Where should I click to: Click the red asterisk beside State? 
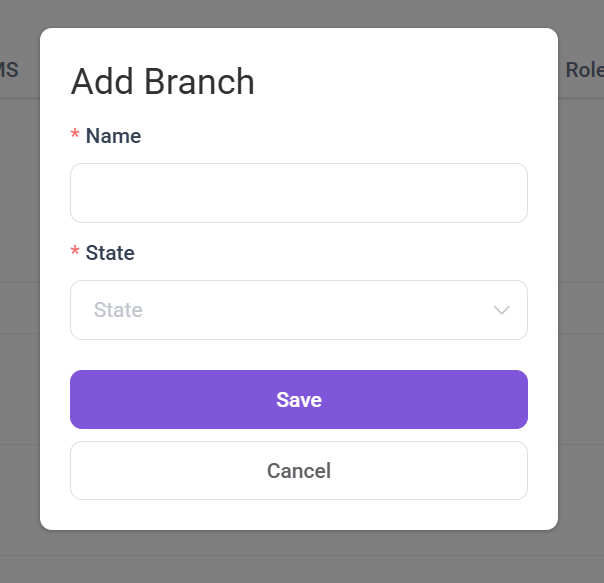[75, 254]
